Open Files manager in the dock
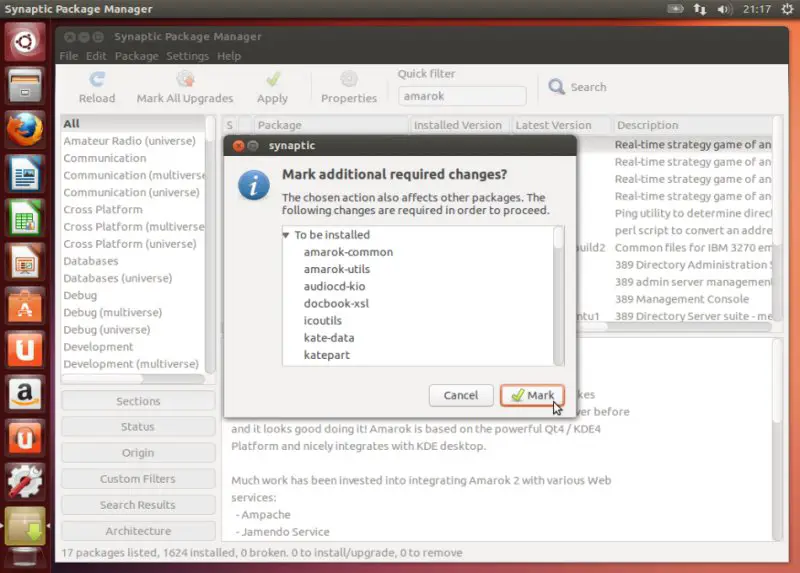 [x=24, y=85]
